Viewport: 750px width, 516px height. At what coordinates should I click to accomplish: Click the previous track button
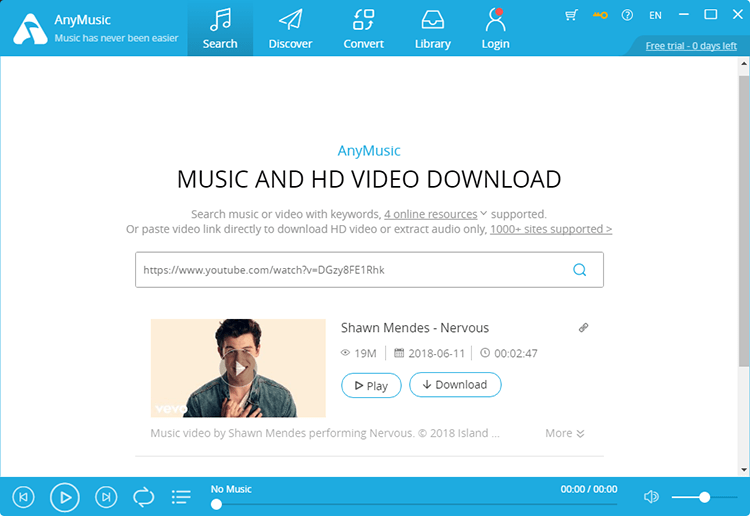(x=23, y=497)
